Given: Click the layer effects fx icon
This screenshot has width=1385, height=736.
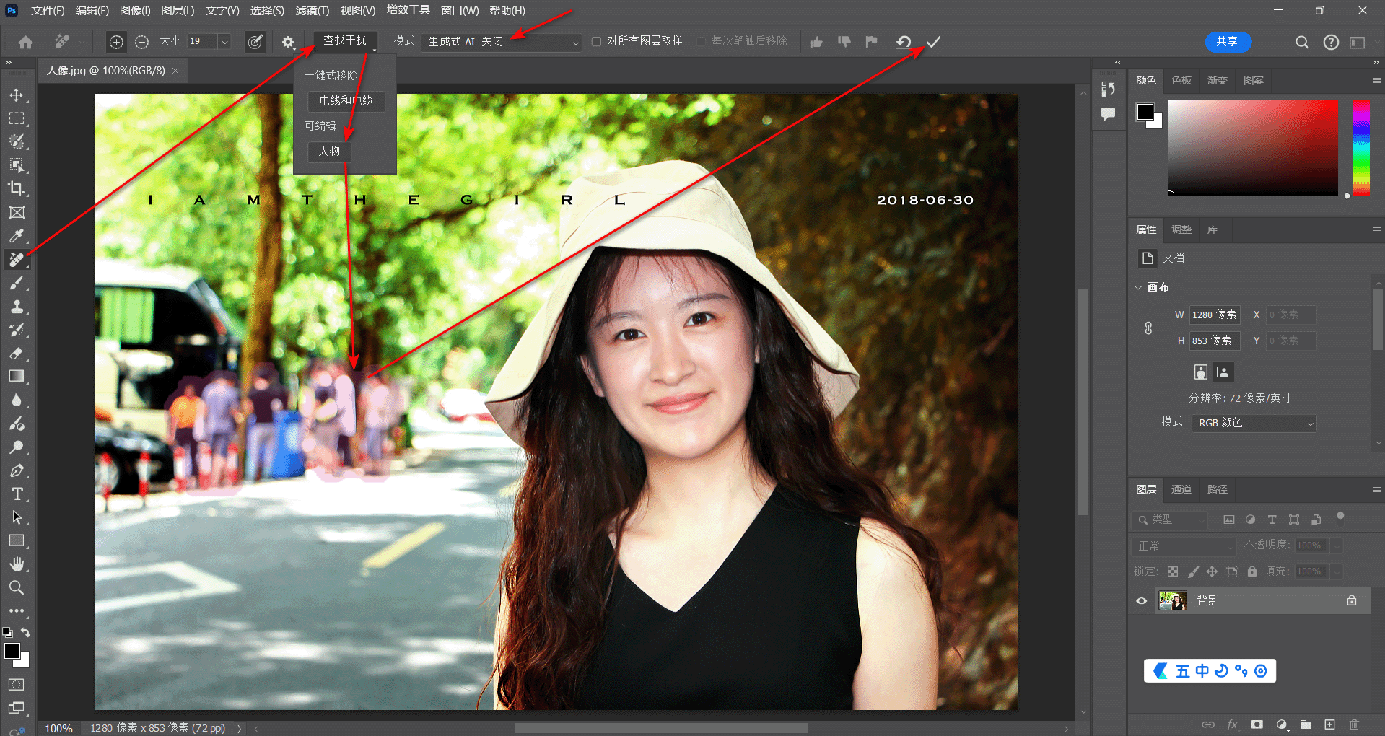Looking at the screenshot, I should point(1233,724).
